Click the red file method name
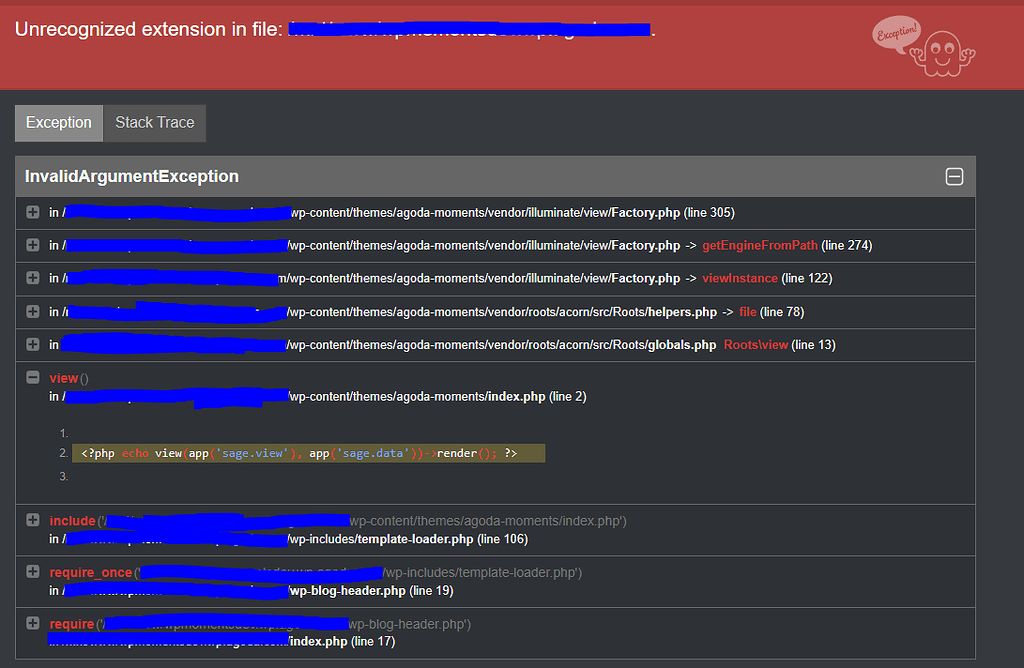The image size is (1024, 668). click(748, 312)
